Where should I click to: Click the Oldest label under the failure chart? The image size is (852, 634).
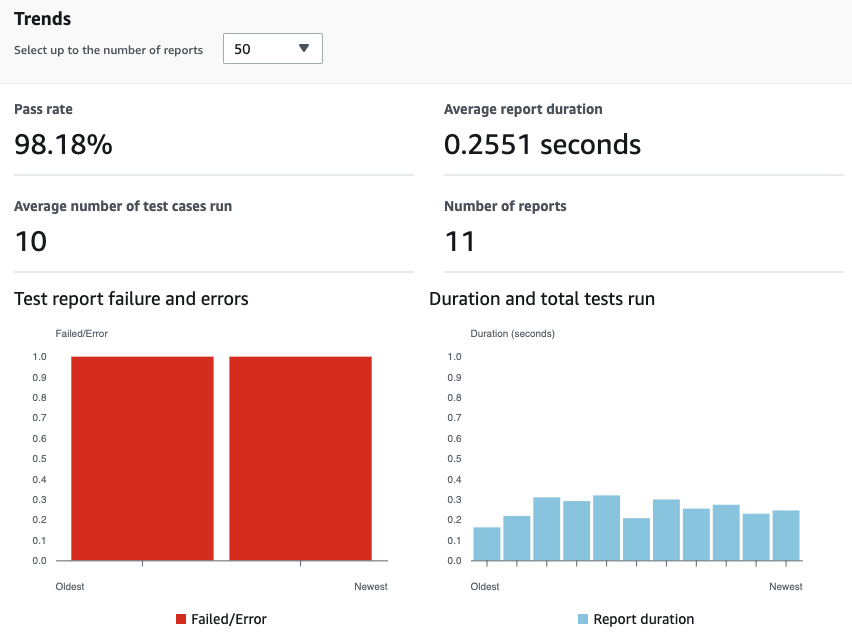70,587
